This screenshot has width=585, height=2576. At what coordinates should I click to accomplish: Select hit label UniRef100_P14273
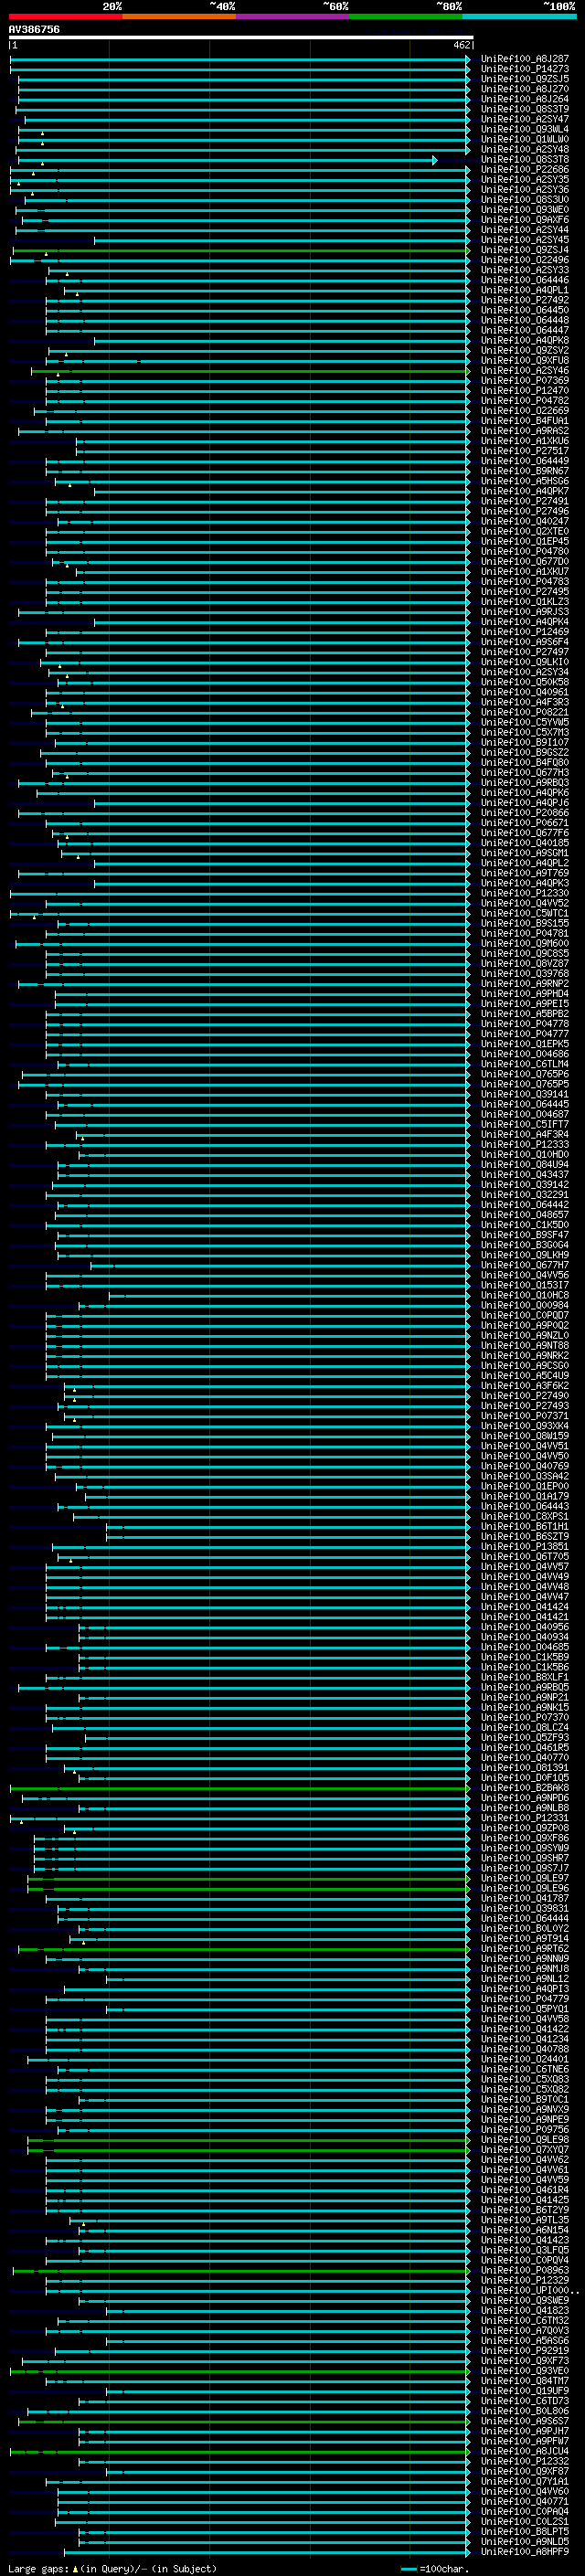(525, 69)
